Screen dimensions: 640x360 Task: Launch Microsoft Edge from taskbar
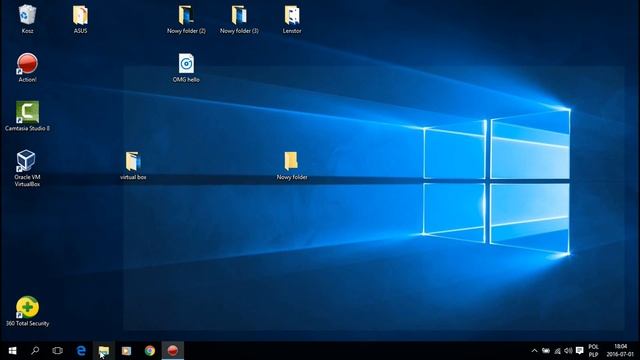pos(81,351)
